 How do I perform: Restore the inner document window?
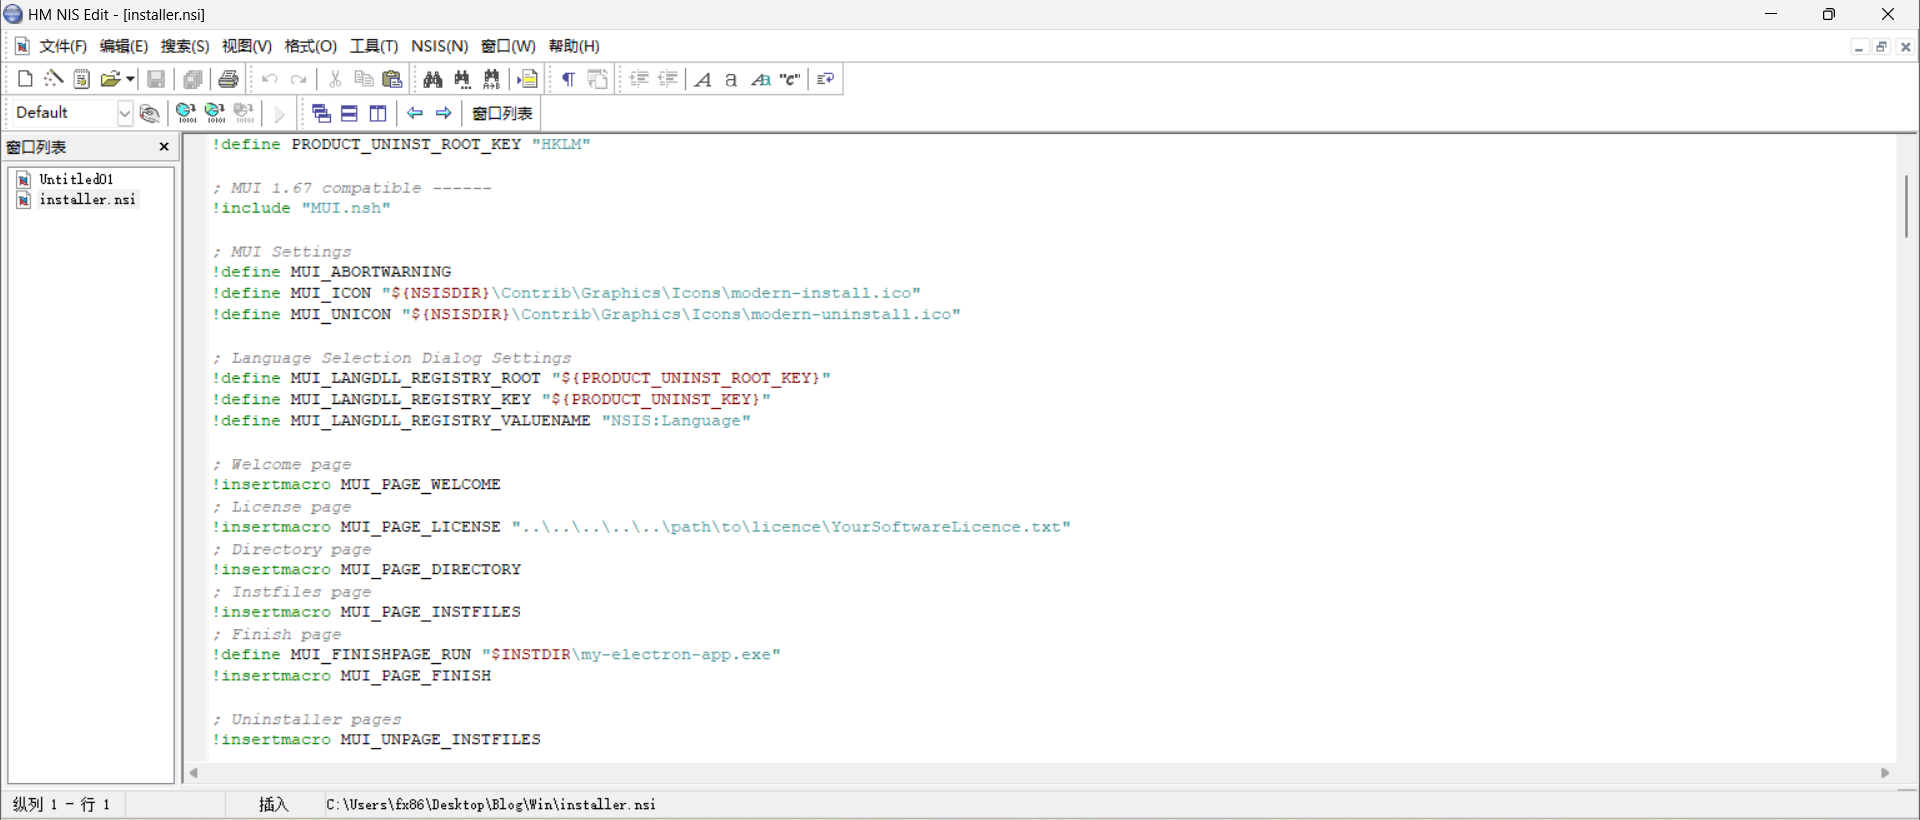pos(1881,47)
